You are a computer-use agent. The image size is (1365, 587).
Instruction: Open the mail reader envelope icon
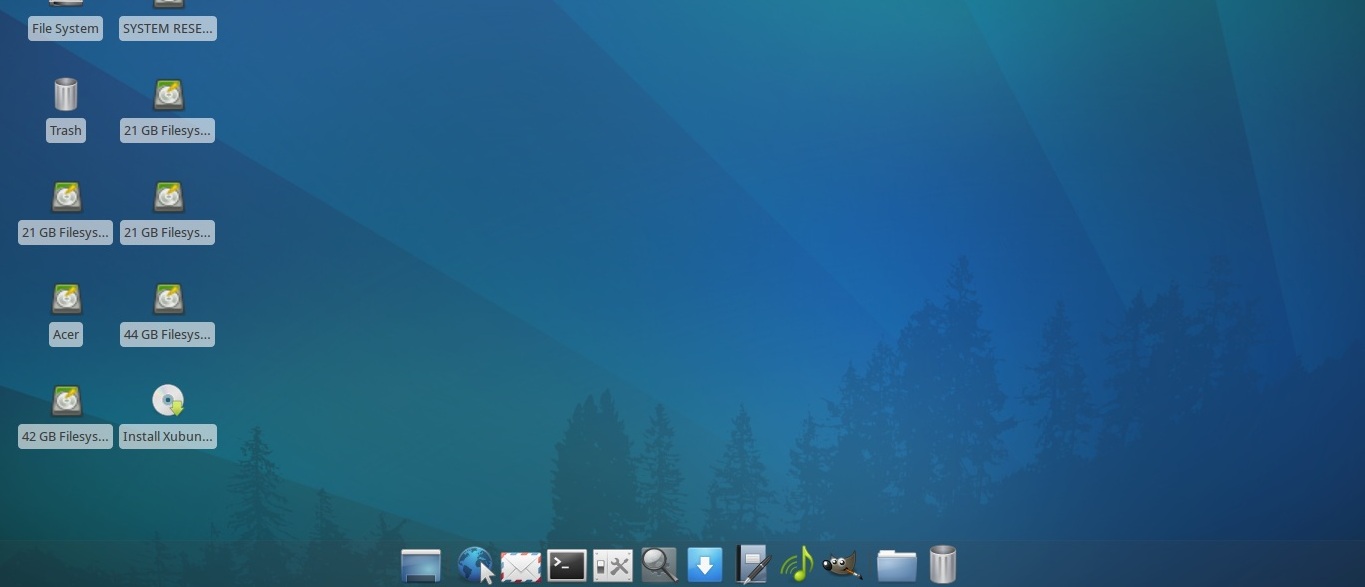pyautogui.click(x=520, y=567)
